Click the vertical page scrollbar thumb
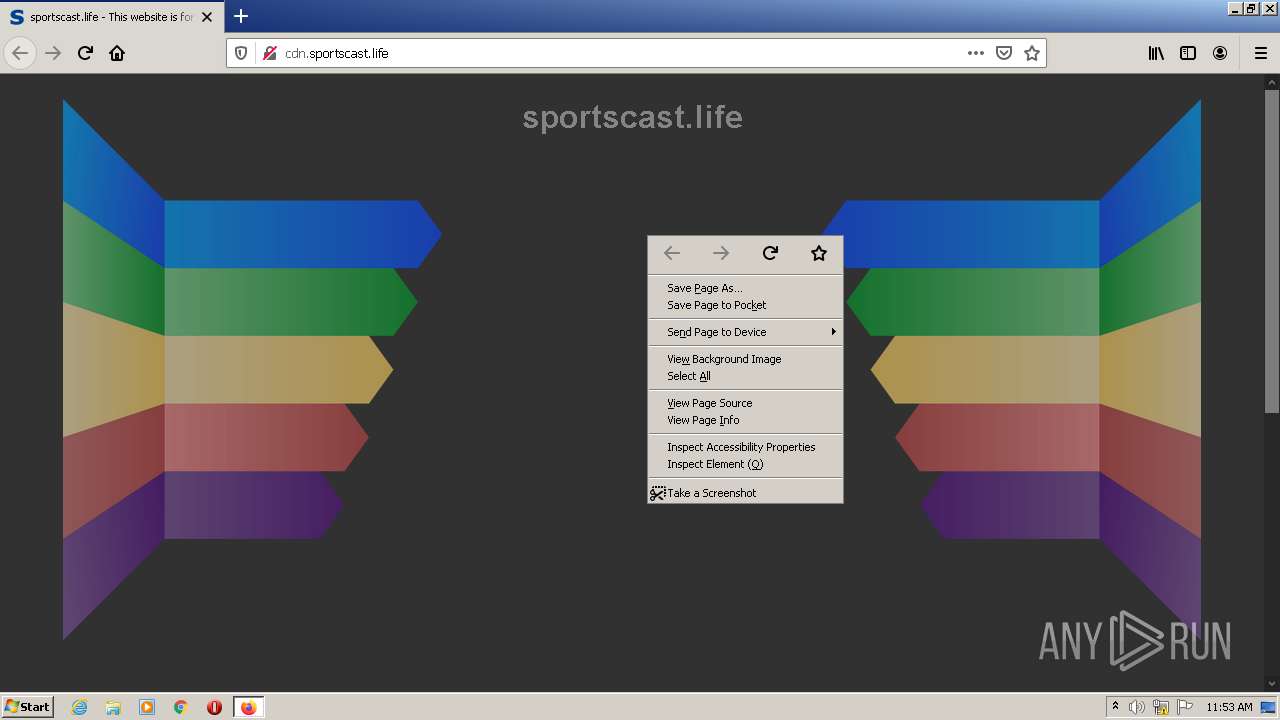 (x=1271, y=250)
